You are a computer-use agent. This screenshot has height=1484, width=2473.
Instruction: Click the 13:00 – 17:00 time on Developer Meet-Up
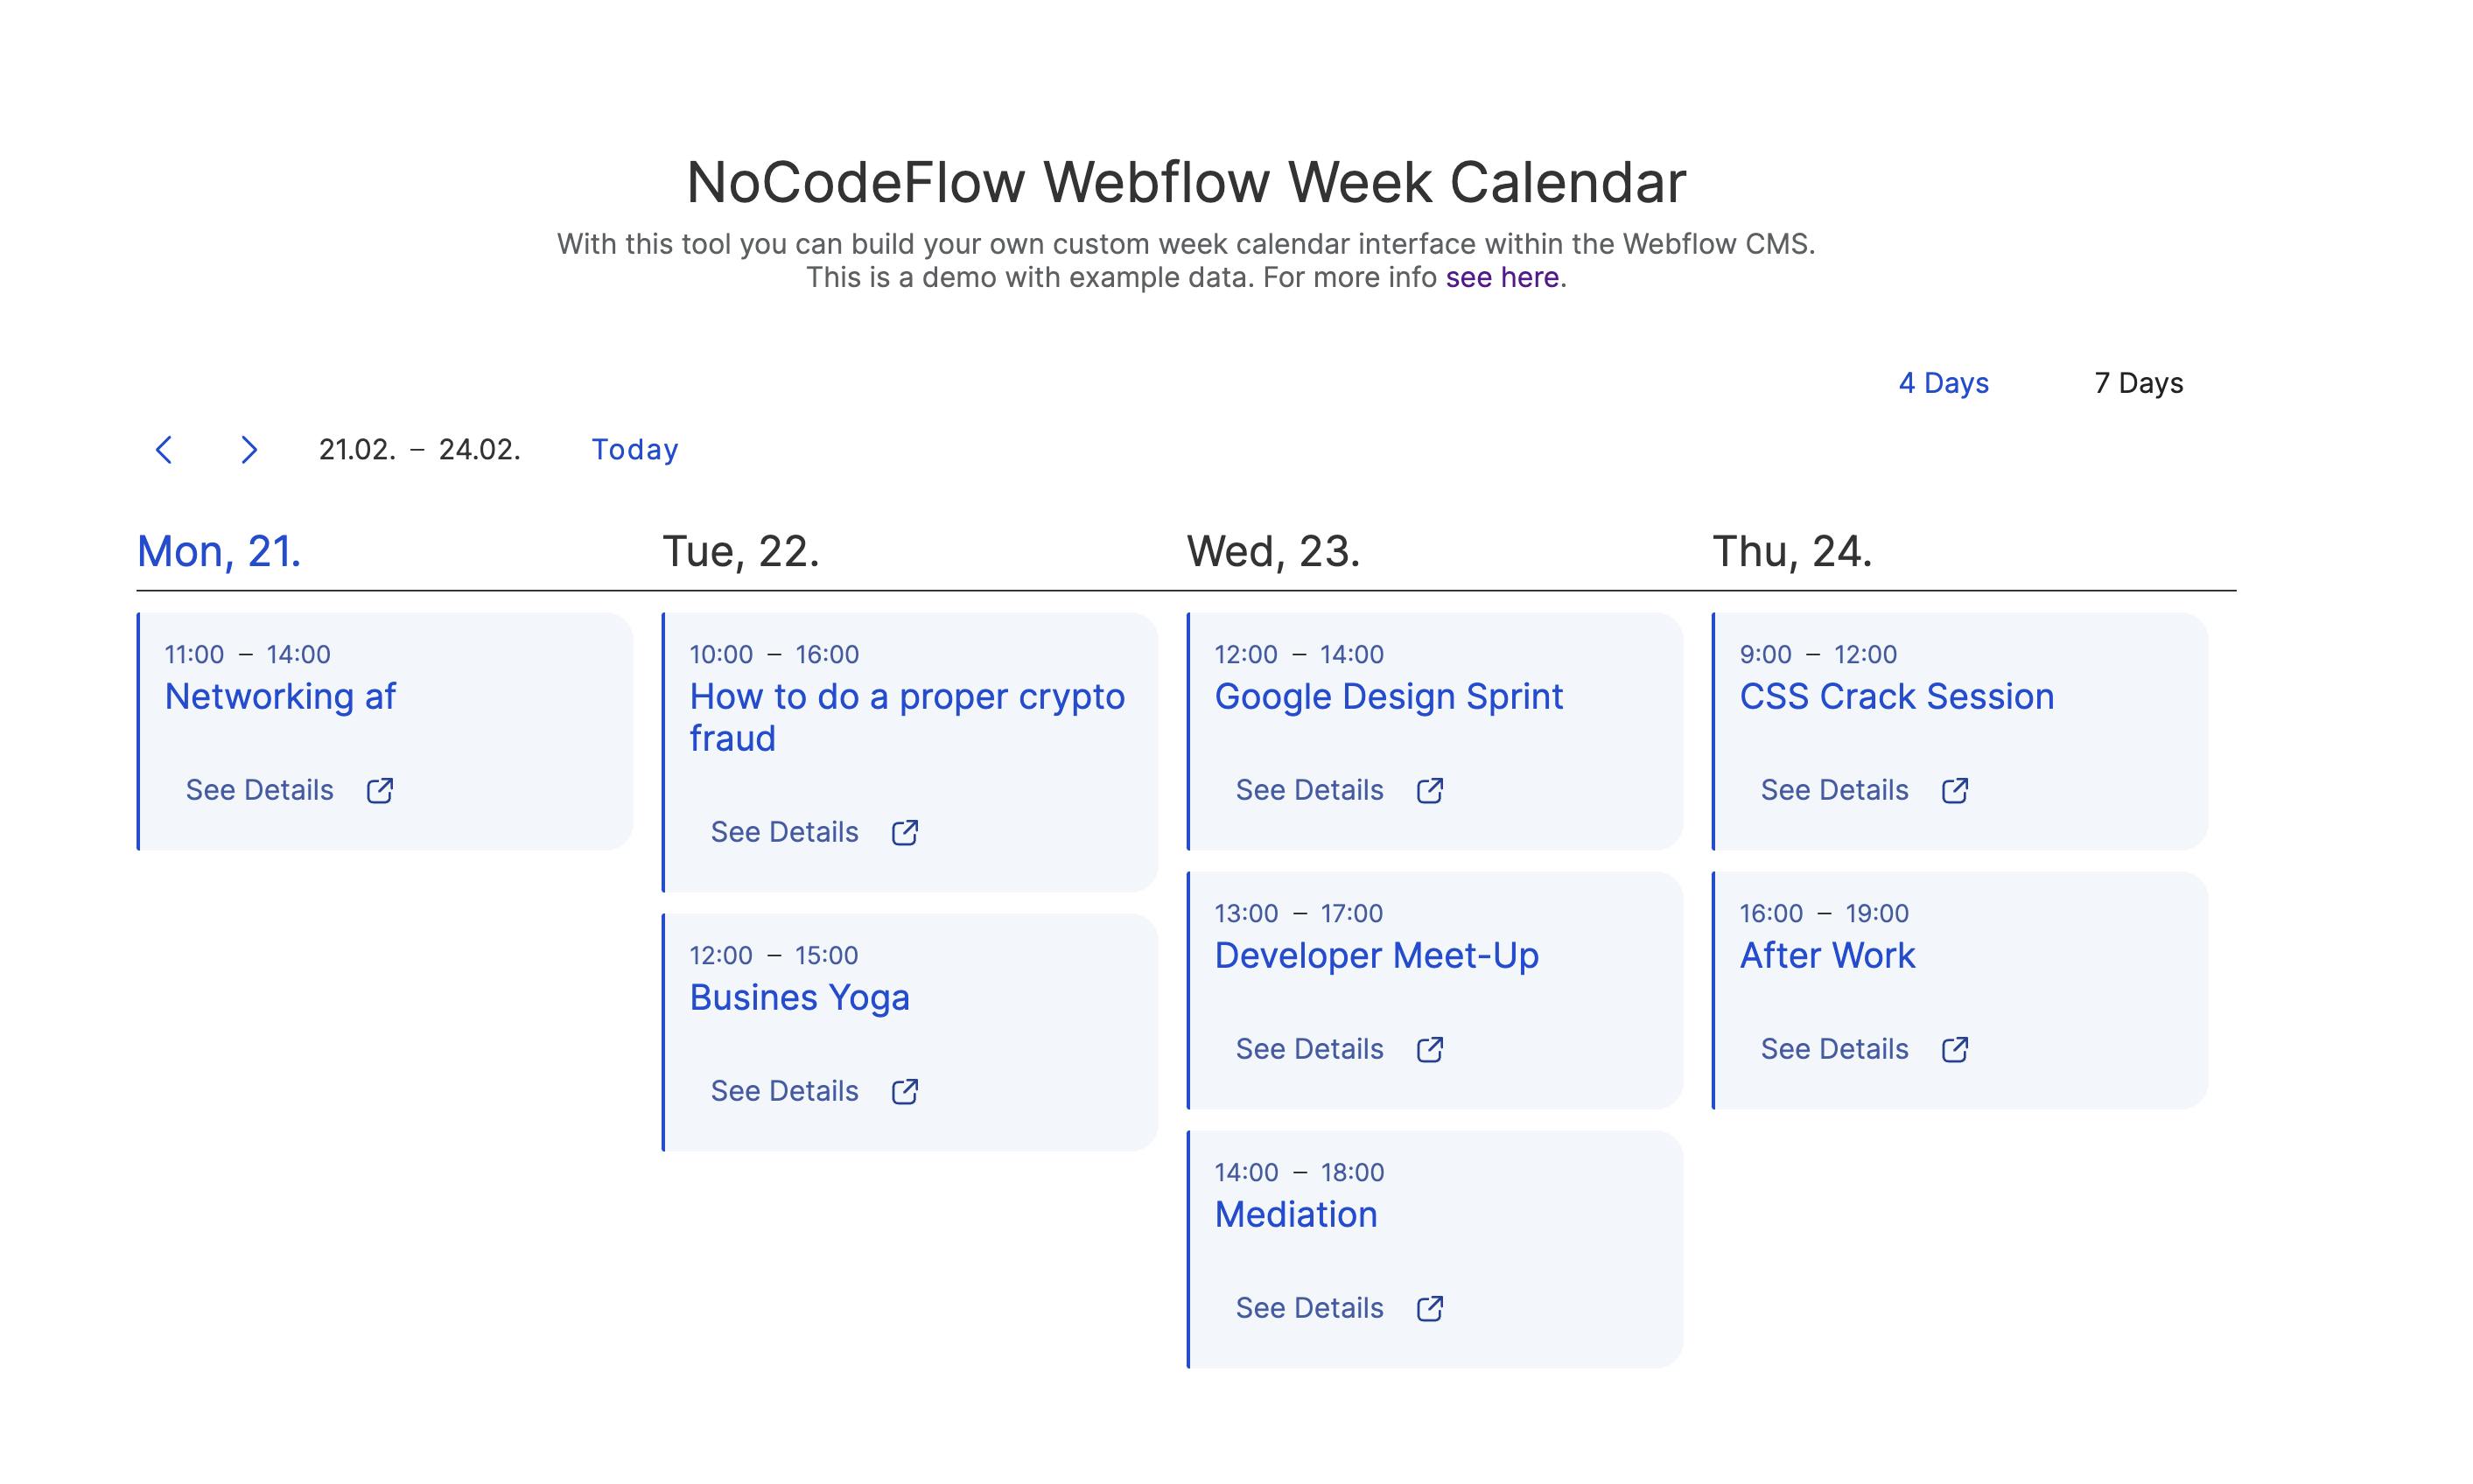click(x=1299, y=913)
